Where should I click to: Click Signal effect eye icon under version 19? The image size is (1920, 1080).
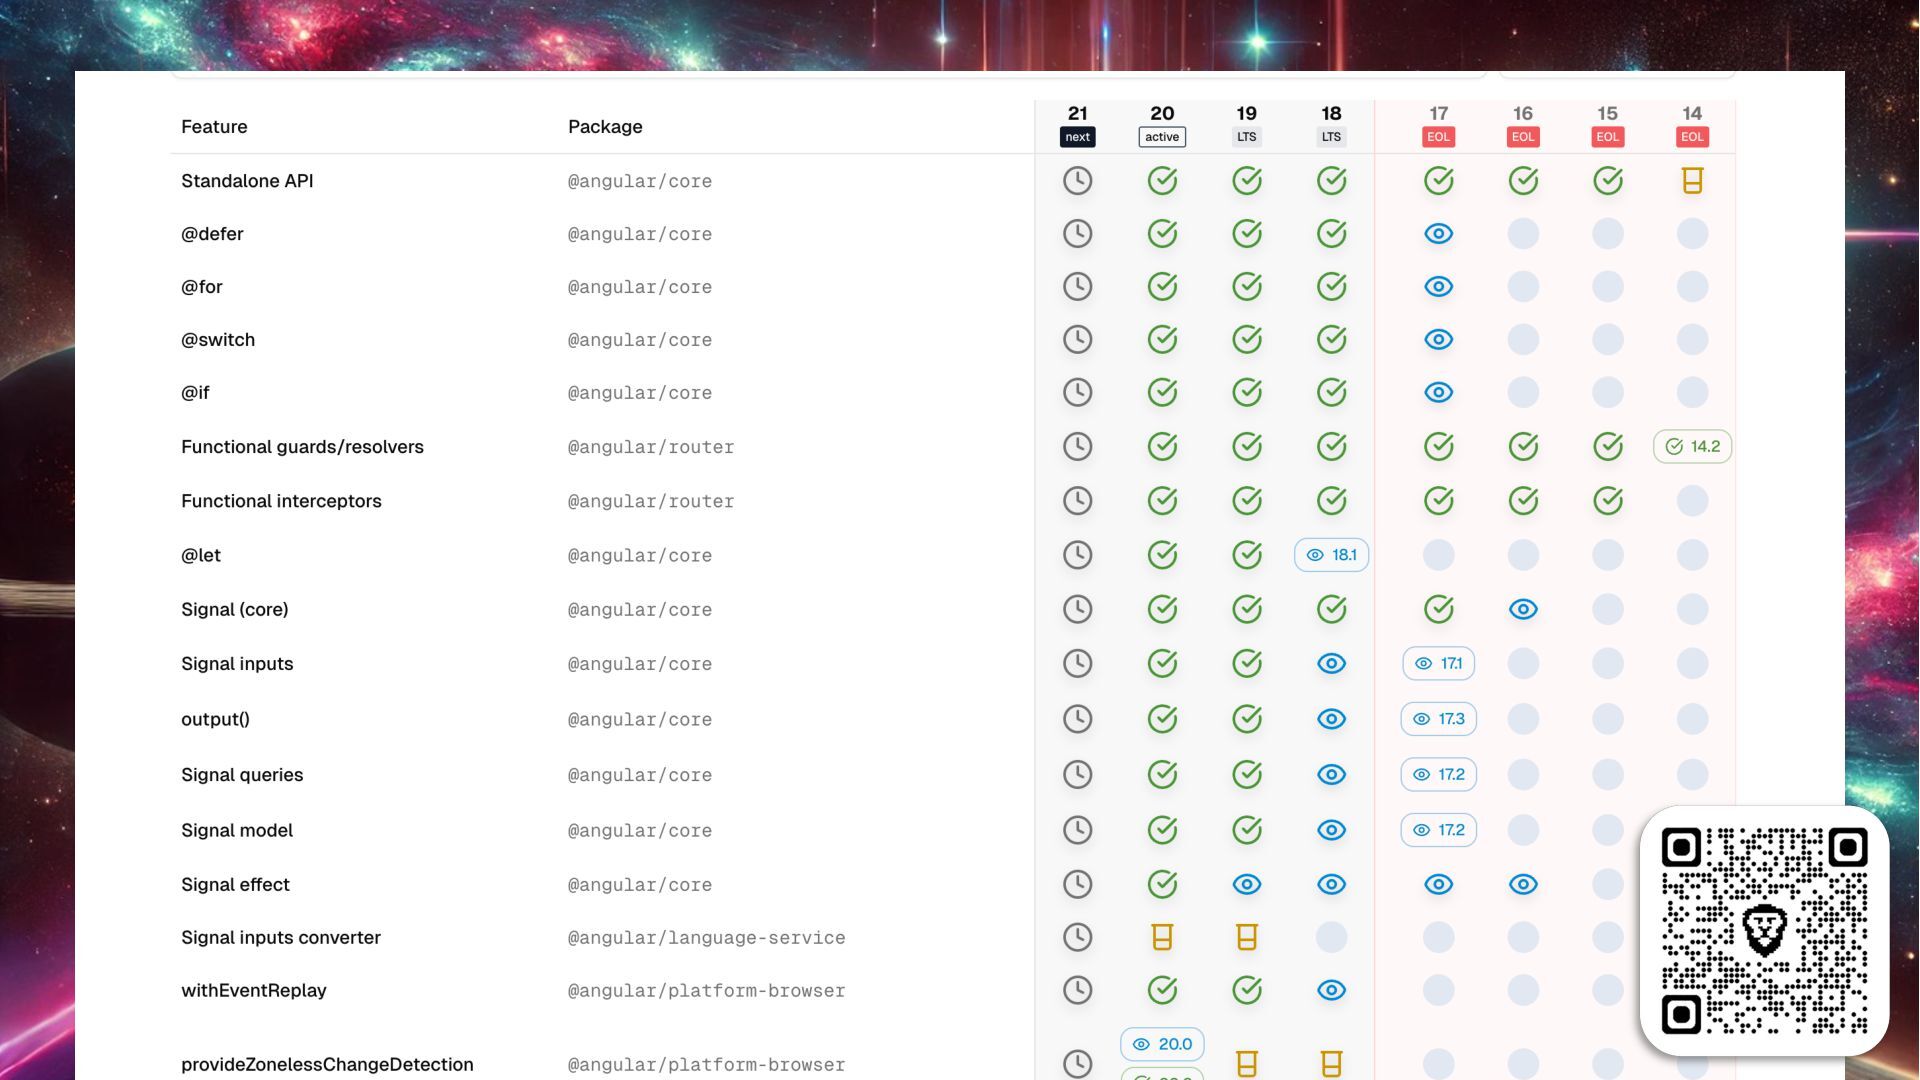(x=1246, y=884)
